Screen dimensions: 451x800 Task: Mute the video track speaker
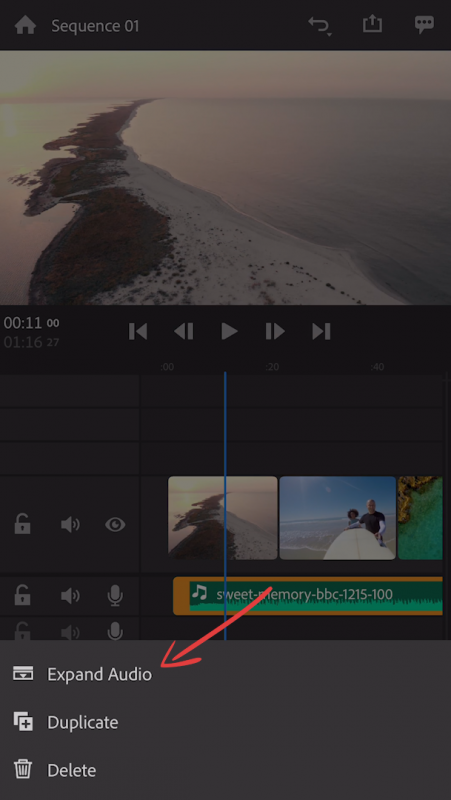point(70,524)
